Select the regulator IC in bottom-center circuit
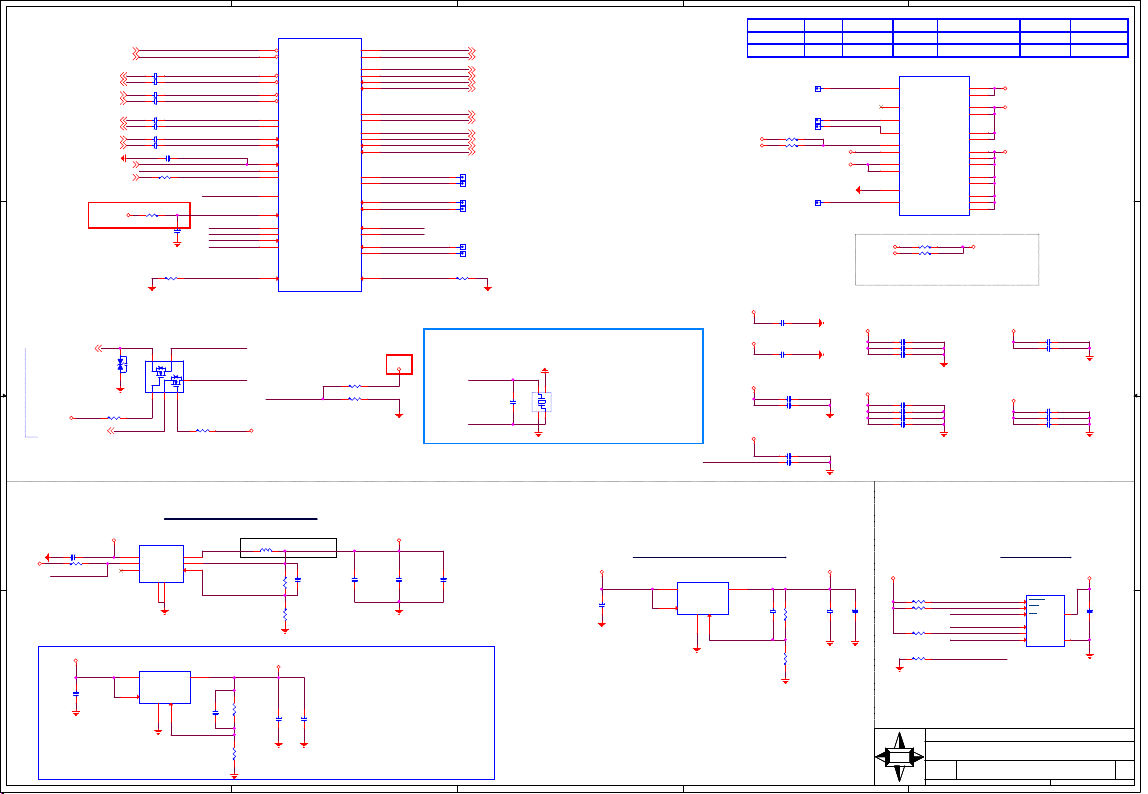Image resolution: width=1148 pixels, height=794 pixels. coord(703,598)
